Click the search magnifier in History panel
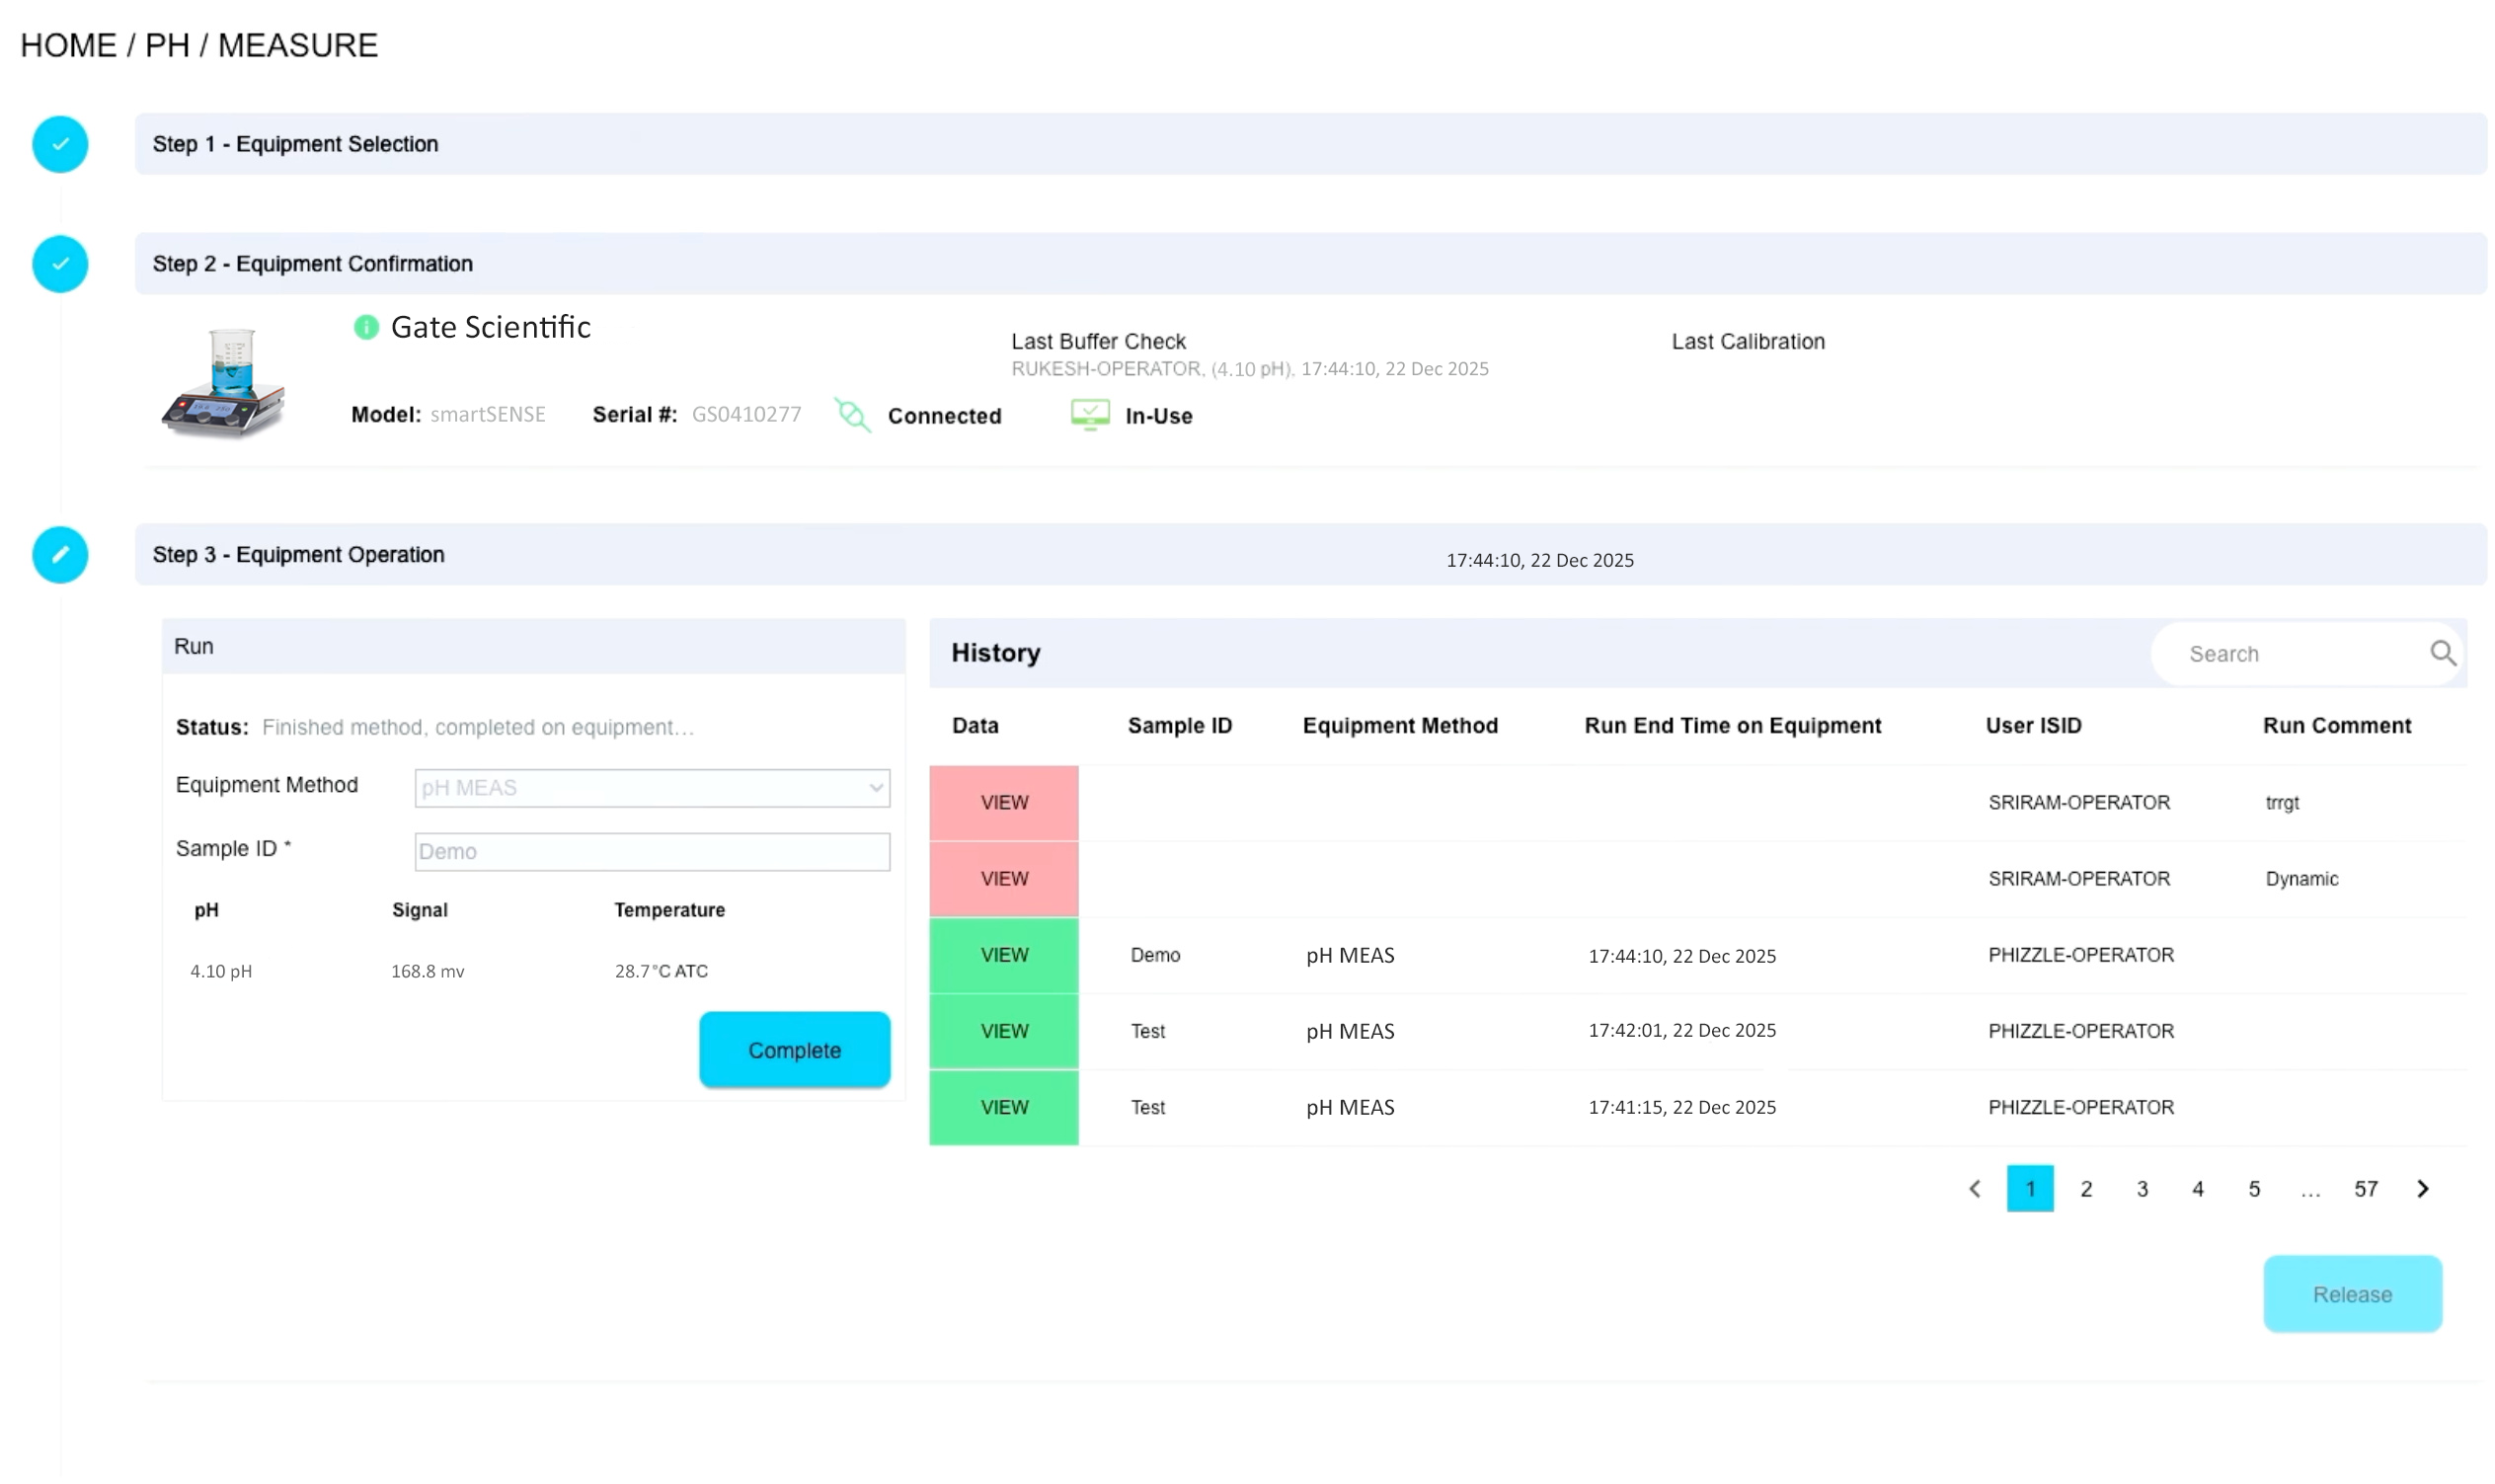2495x1484 pixels. [2443, 653]
